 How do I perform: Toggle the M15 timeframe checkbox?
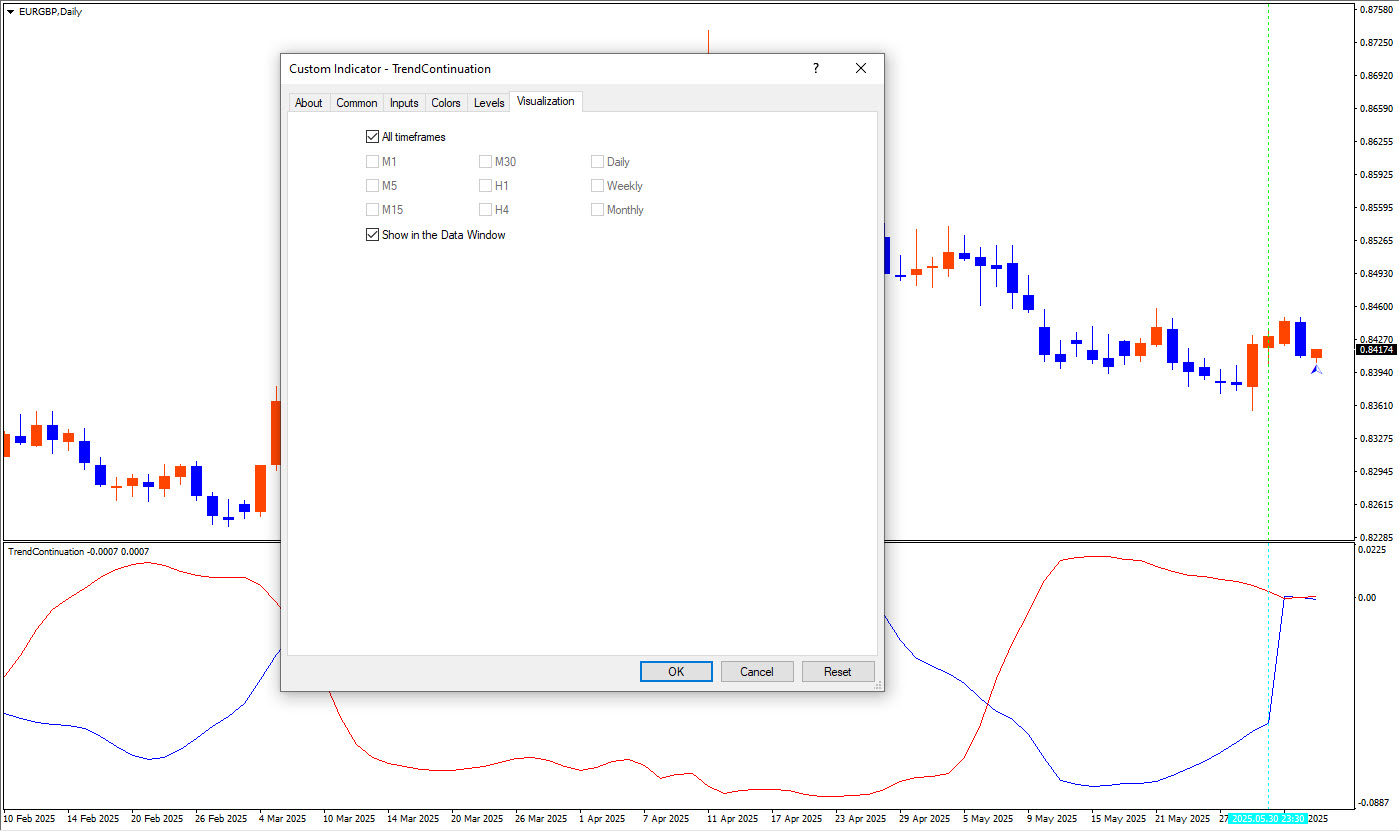373,210
